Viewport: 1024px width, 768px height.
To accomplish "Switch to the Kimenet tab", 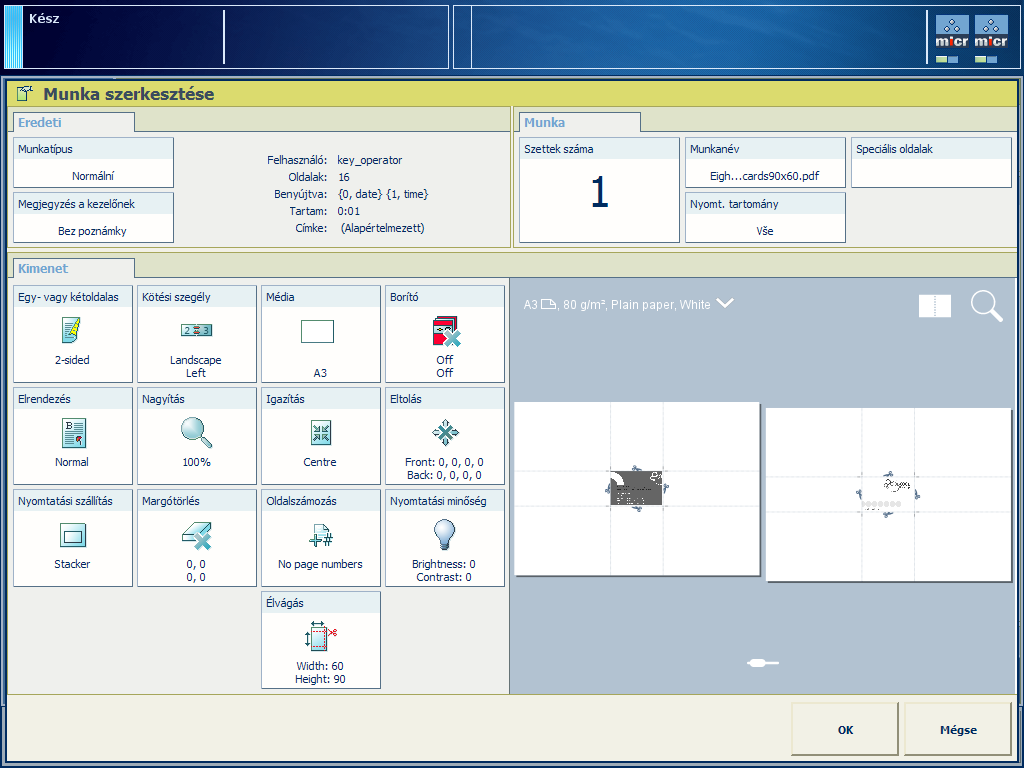I will [x=71, y=268].
